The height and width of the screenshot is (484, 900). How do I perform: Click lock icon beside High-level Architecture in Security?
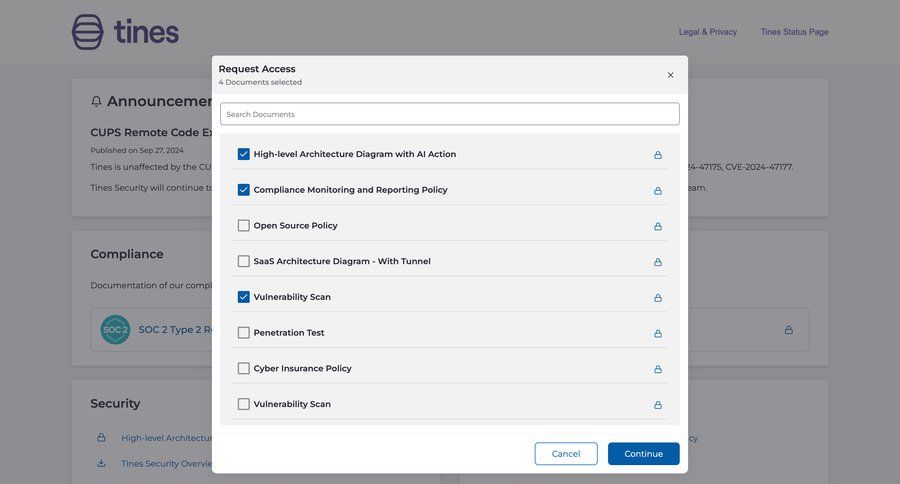pyautogui.click(x=101, y=437)
